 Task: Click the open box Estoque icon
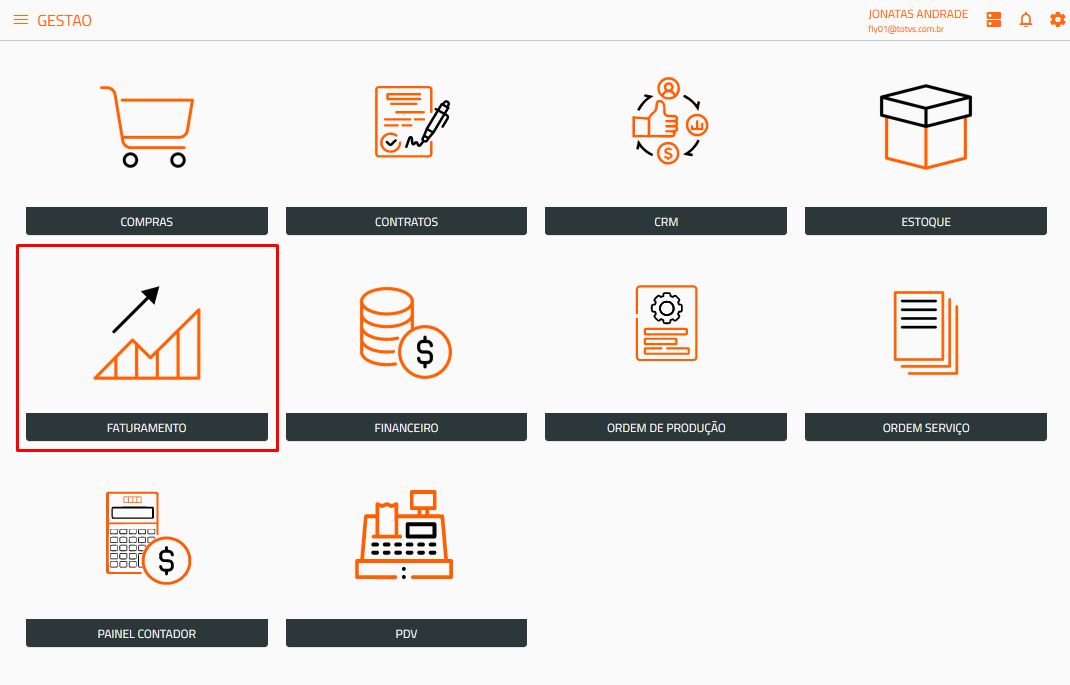click(925, 126)
